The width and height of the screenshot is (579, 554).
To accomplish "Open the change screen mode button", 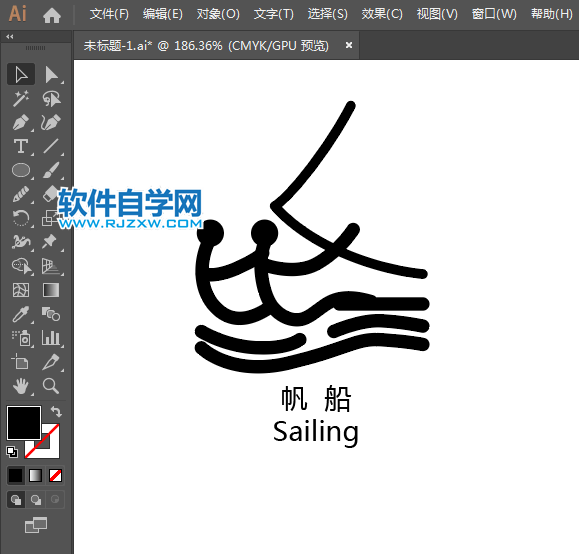I will 36,524.
